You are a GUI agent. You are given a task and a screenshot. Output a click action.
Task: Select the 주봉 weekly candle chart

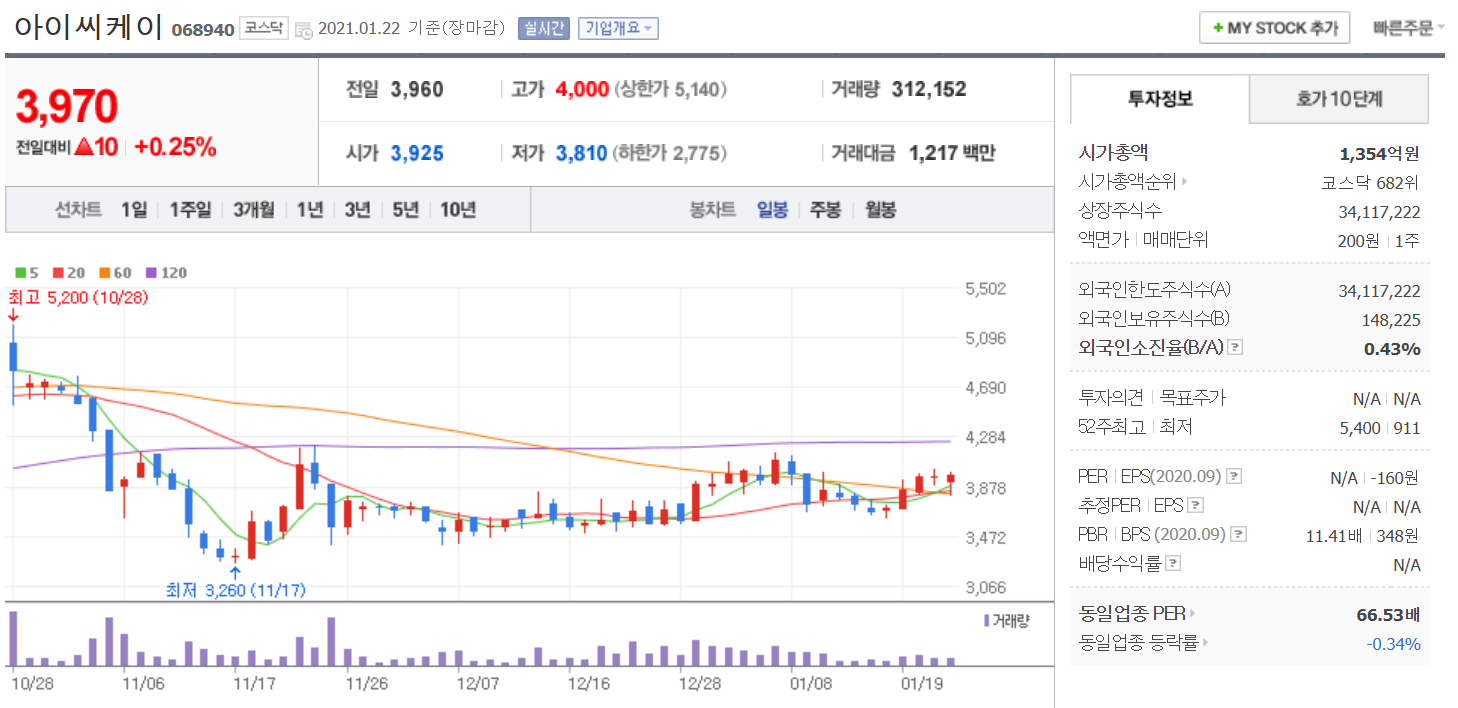pos(825,210)
